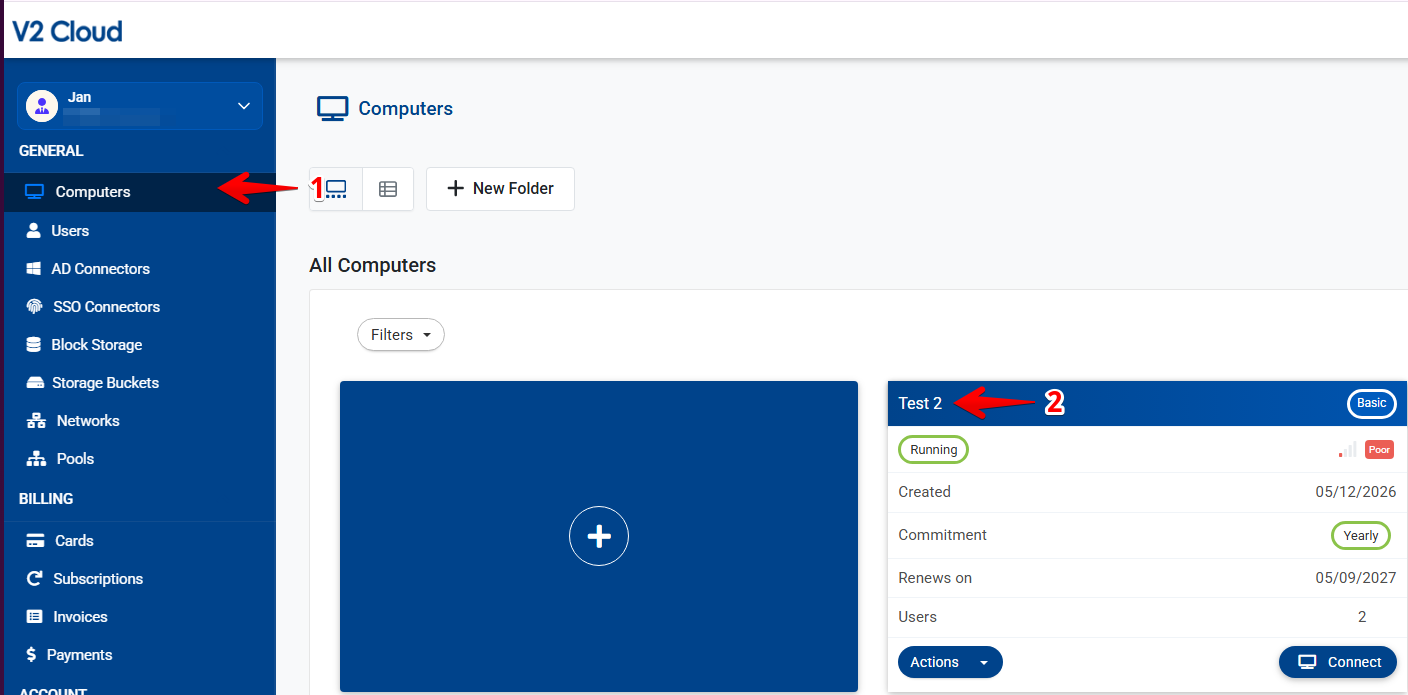Click the created date 05/12/2026
The width and height of the screenshot is (1408, 695).
tap(1356, 492)
